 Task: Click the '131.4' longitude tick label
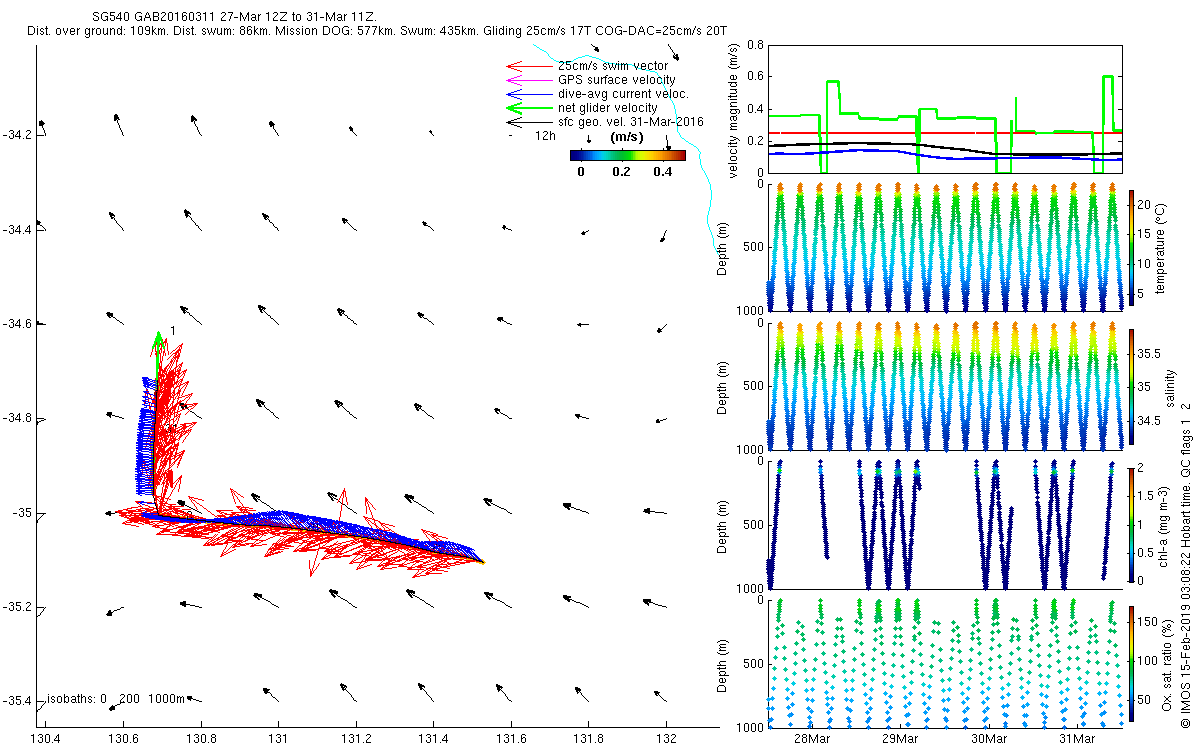pos(433,738)
